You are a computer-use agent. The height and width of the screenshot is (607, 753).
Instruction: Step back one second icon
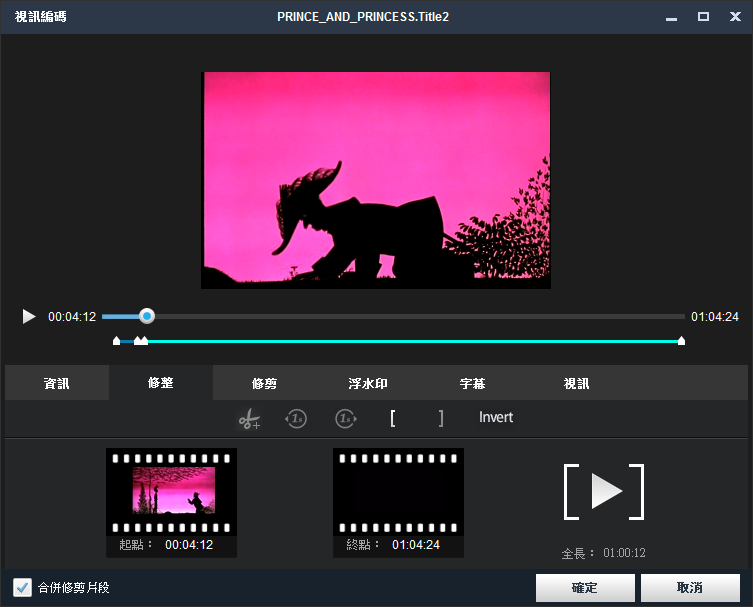296,419
